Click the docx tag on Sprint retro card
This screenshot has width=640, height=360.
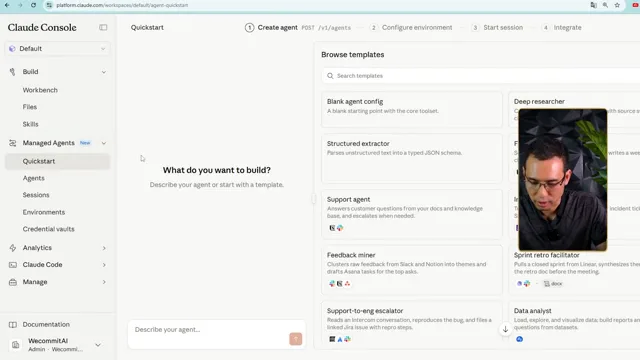pos(553,284)
